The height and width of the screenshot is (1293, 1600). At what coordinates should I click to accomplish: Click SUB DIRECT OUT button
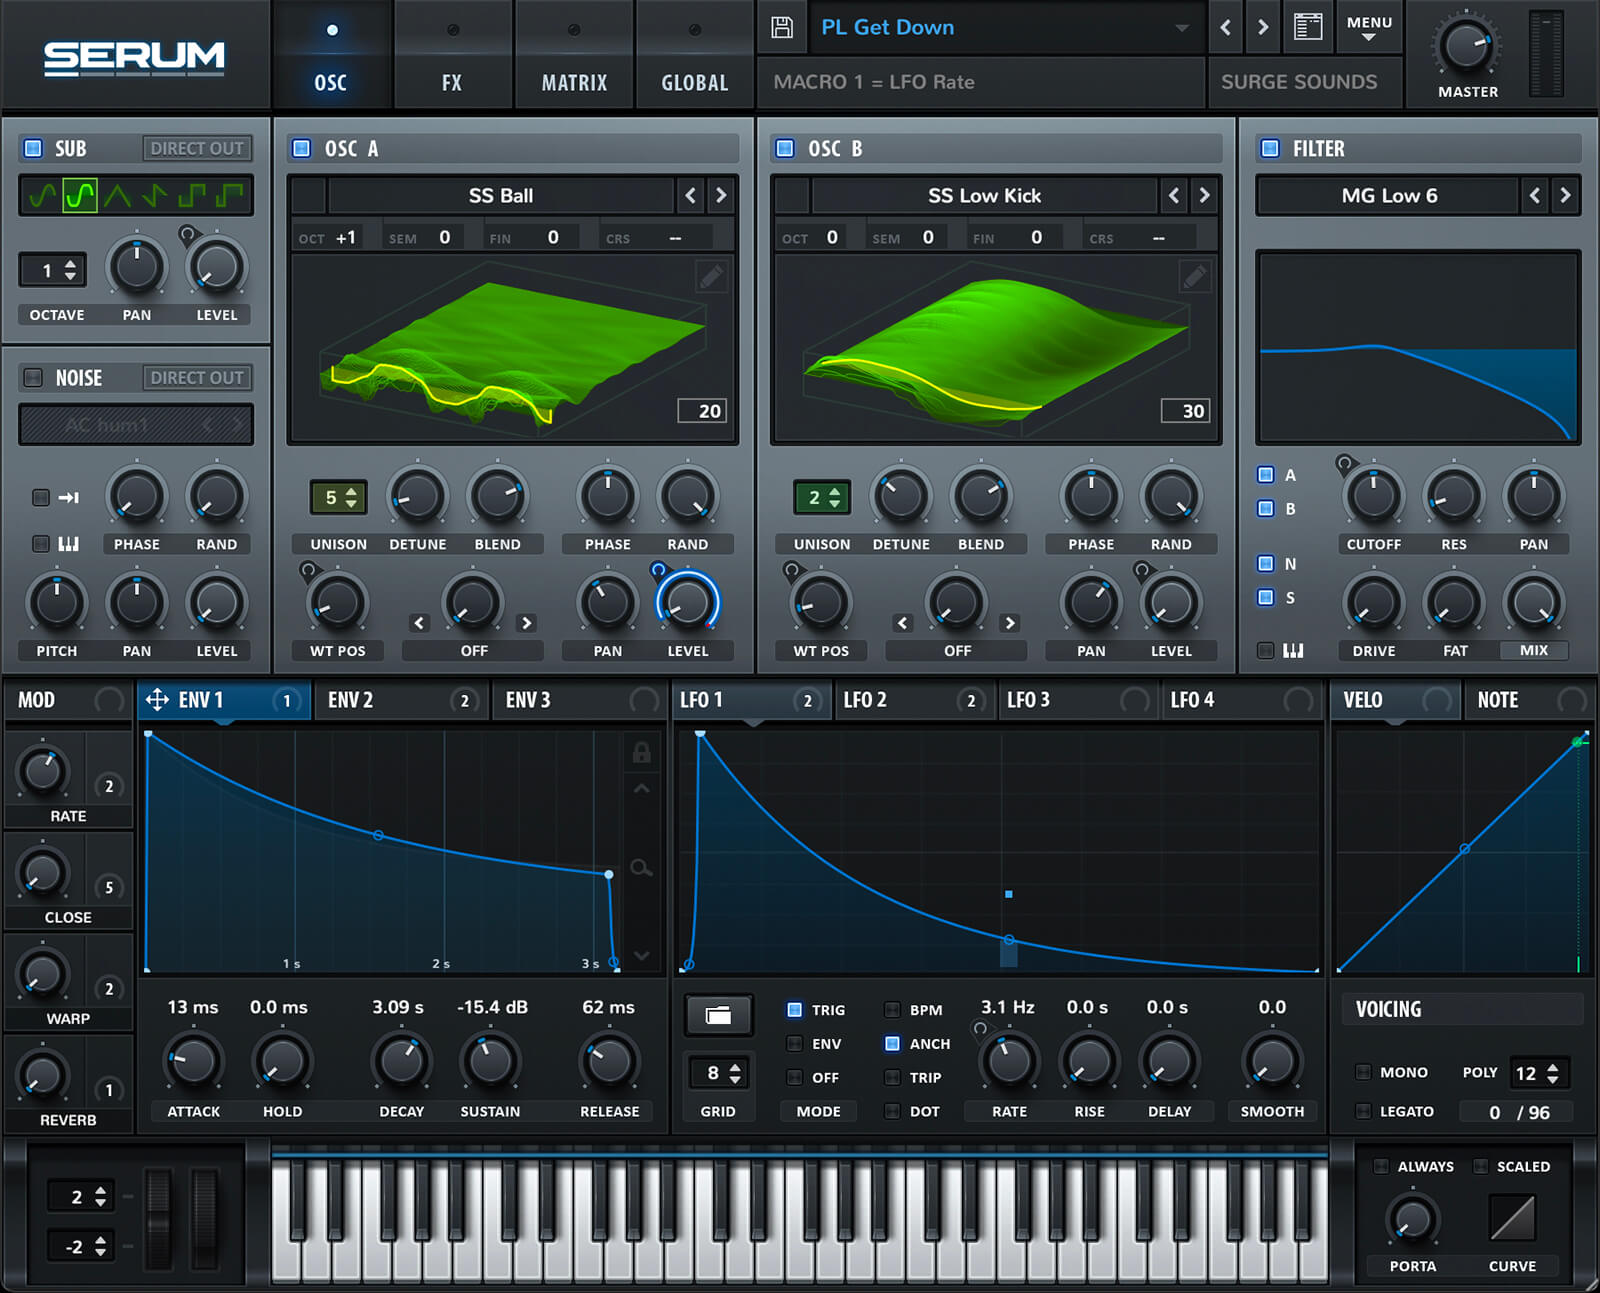coord(197,148)
